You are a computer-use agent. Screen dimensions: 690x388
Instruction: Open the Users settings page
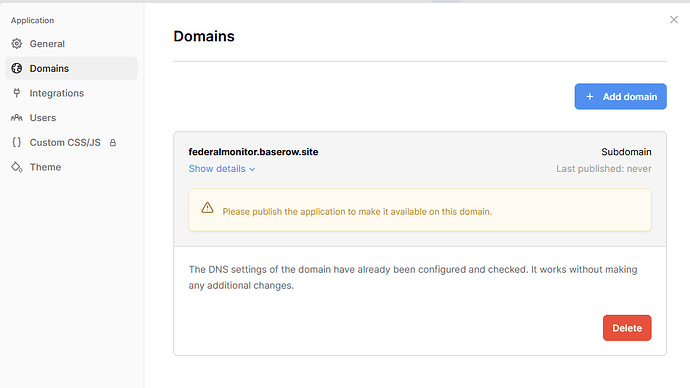[x=71, y=117]
